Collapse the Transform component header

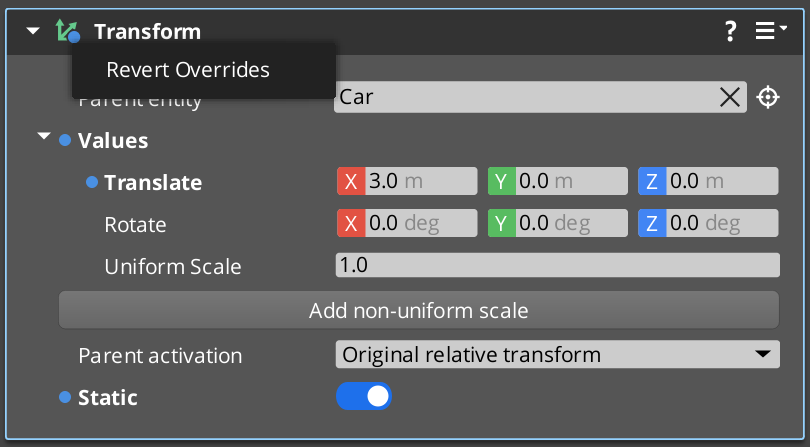tap(34, 32)
